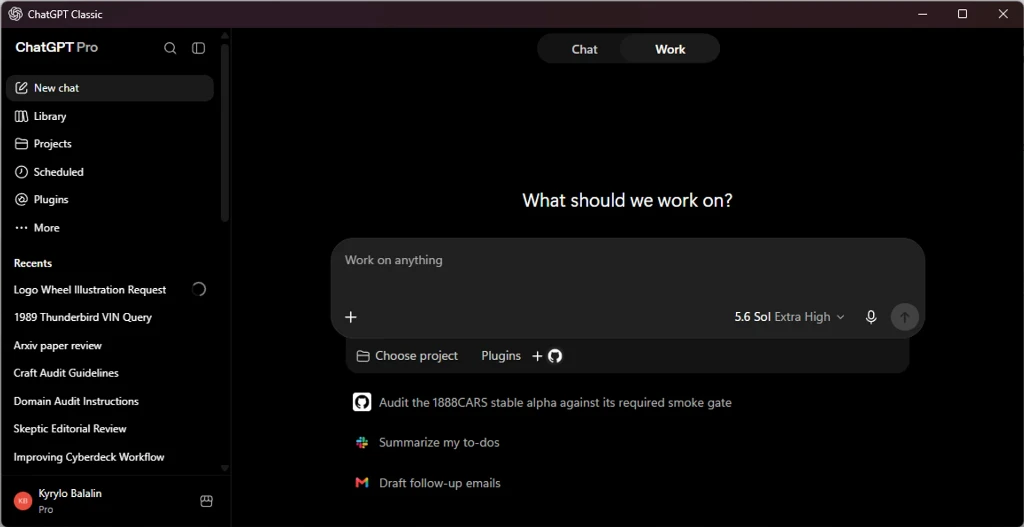This screenshot has height=527, width=1024.
Task: Click the Slack icon beside Summarize my to-dos
Action: [x=362, y=443]
